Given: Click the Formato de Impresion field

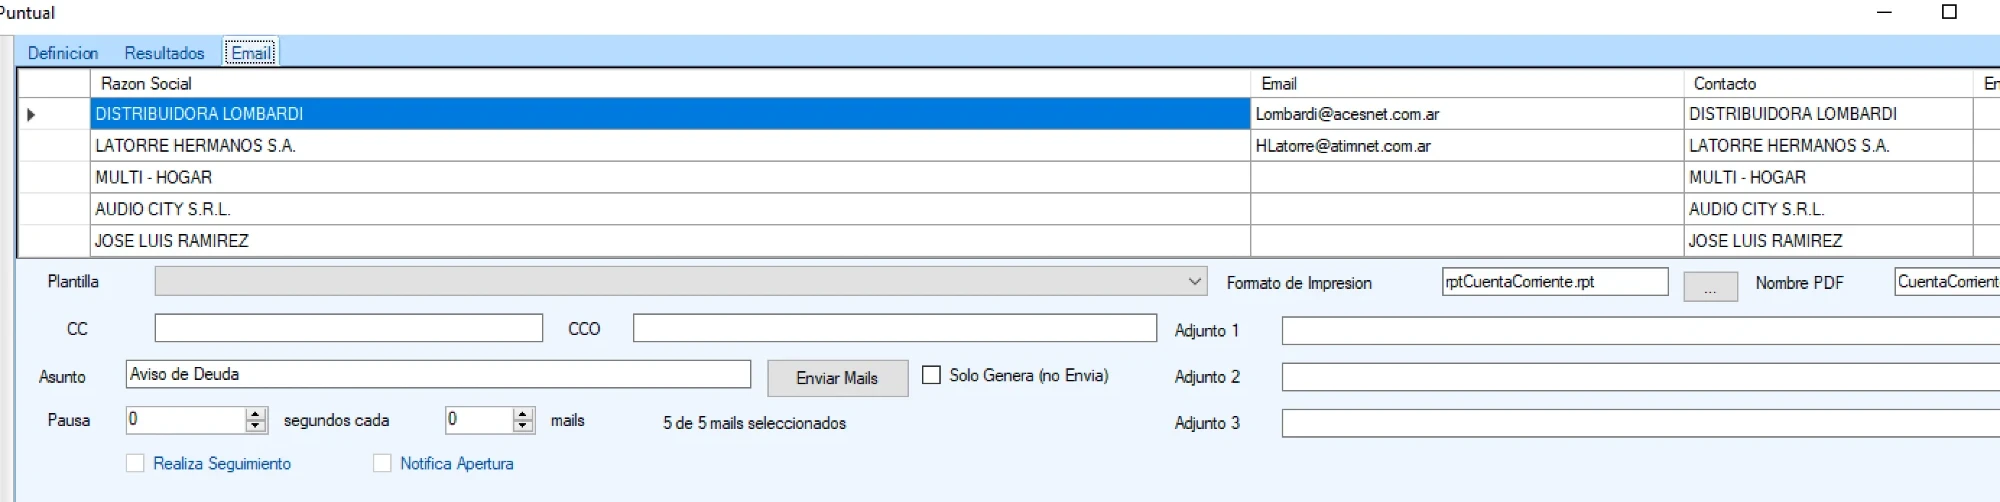Looking at the screenshot, I should 1555,282.
